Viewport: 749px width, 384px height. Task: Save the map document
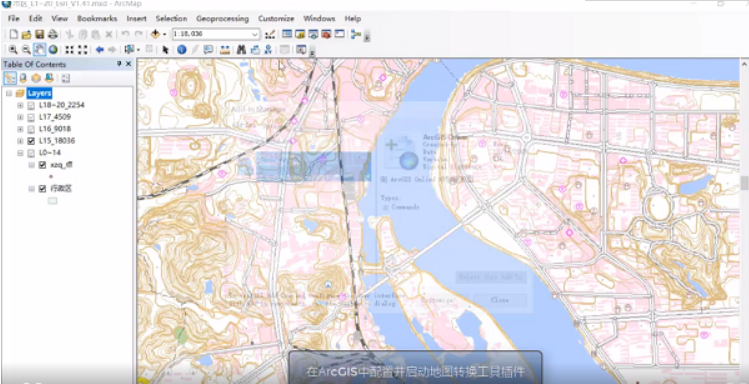point(40,34)
